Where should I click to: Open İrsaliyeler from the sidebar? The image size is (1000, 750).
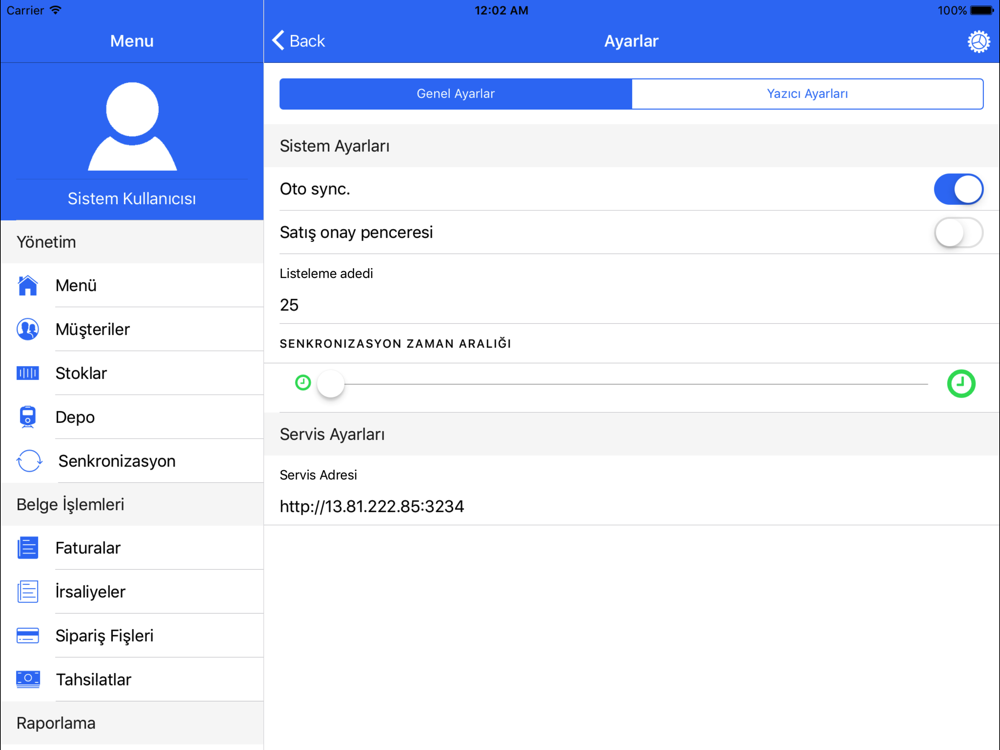(x=90, y=592)
